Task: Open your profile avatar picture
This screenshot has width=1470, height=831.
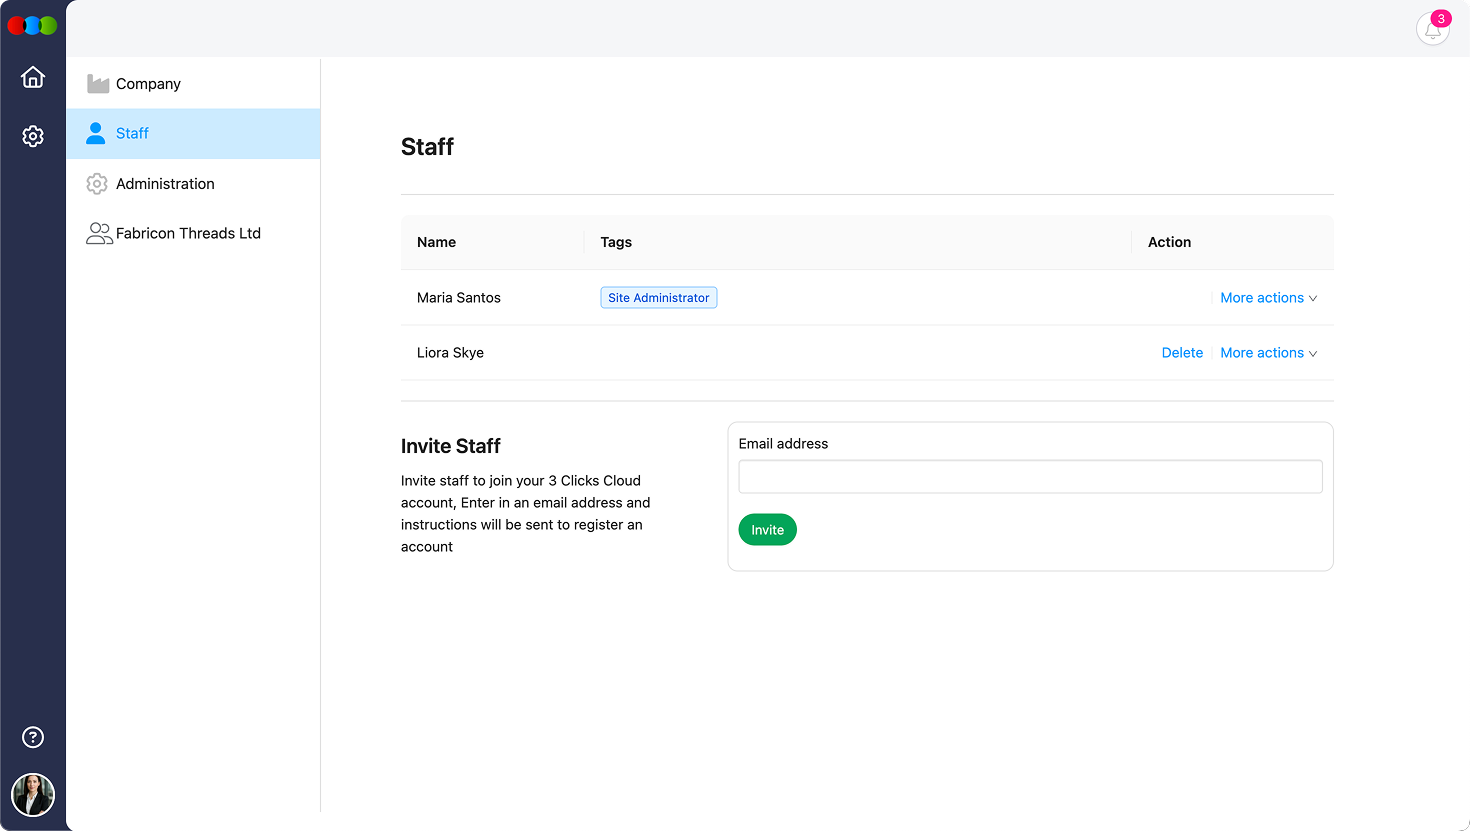Action: pyautogui.click(x=33, y=795)
